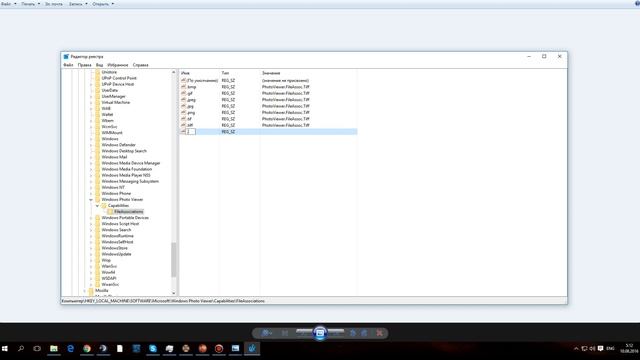Switch input language via ENG indicator
The width and height of the screenshot is (640, 360).
pos(611,349)
